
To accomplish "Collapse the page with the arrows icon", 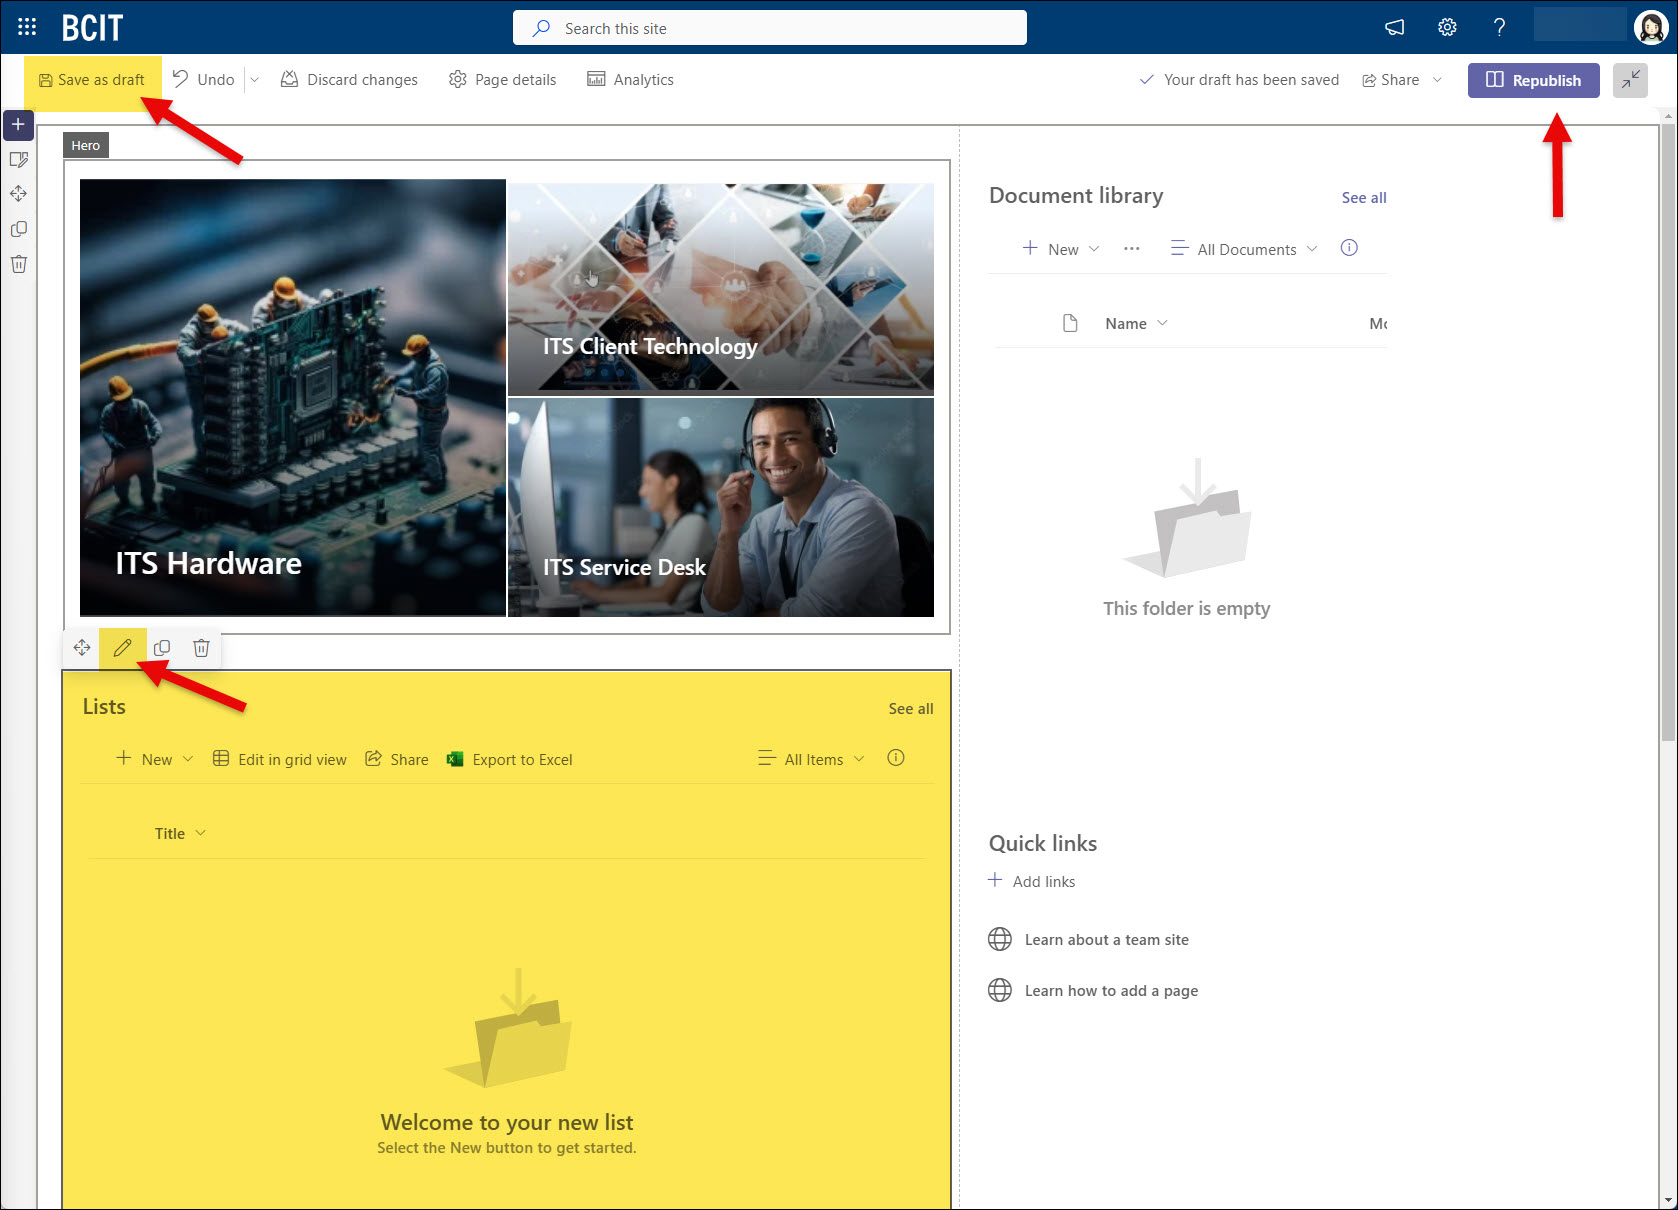I will coord(1630,80).
